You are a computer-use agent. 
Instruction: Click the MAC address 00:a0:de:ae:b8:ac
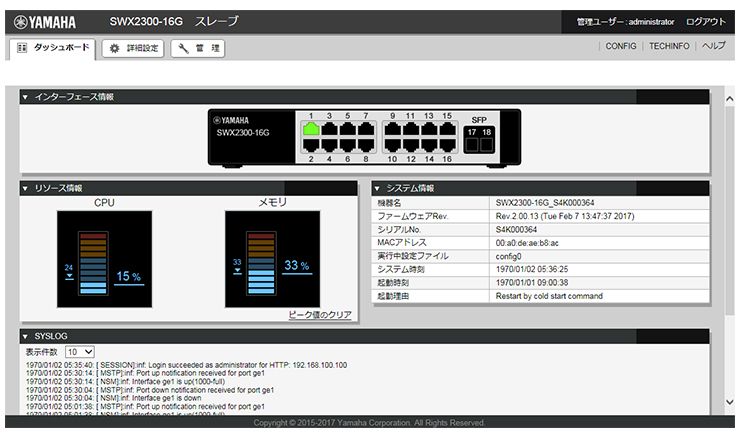tap(527, 243)
